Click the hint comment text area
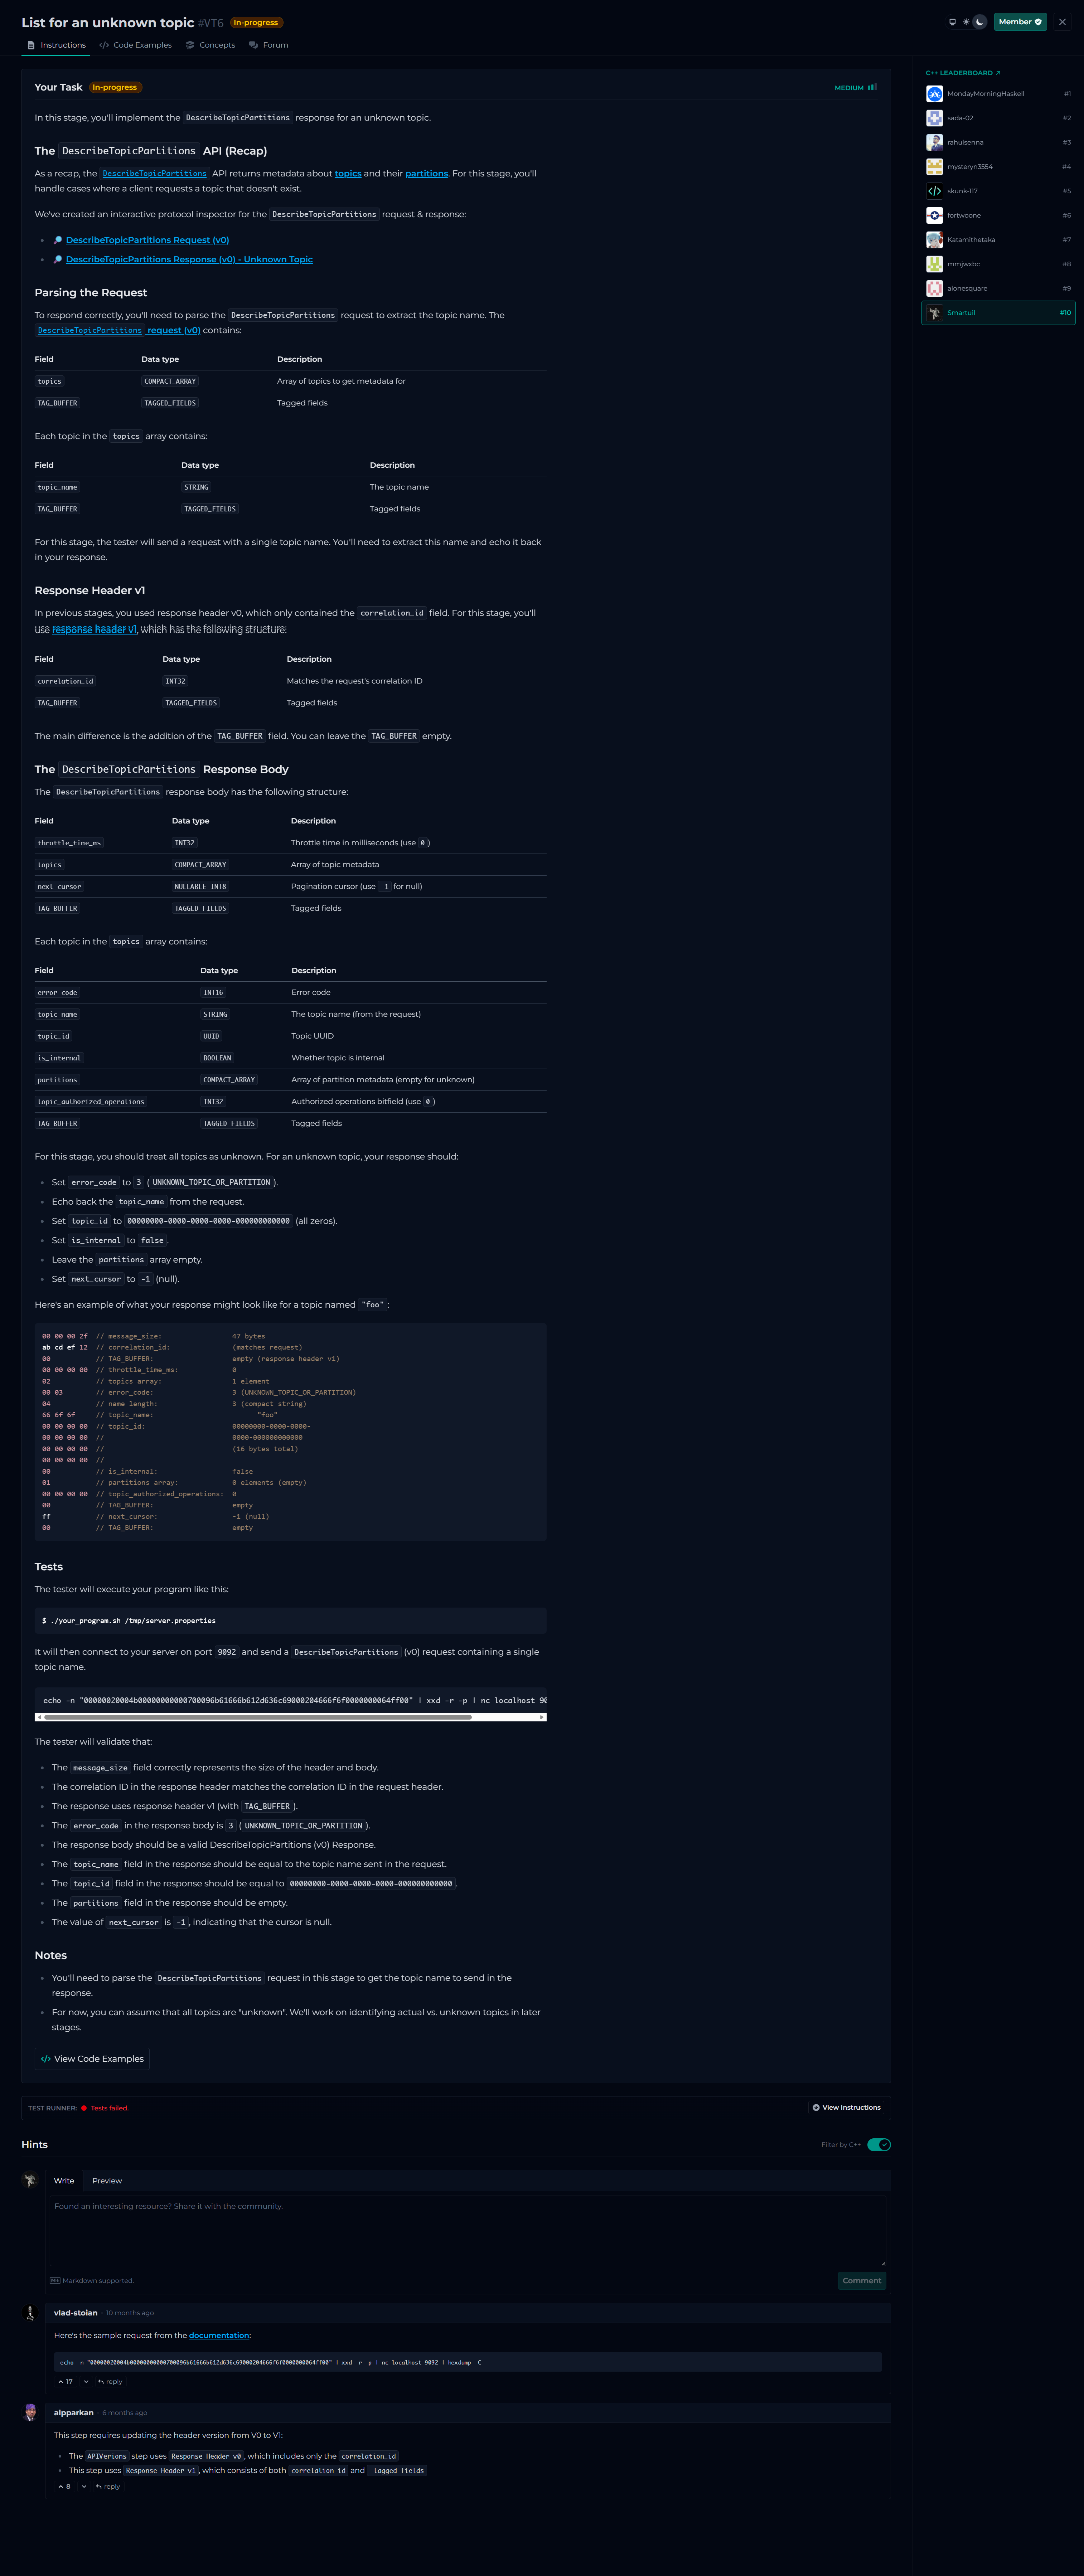 click(x=466, y=2230)
